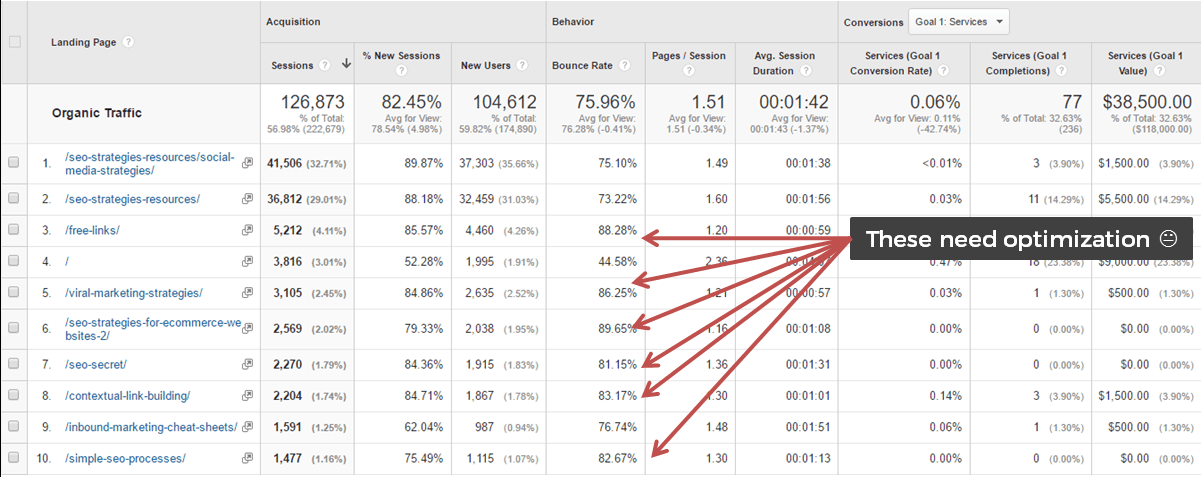Open /inbound-marketing-cheat-sheets/ link
This screenshot has width=1201, height=477.
click(x=151, y=428)
